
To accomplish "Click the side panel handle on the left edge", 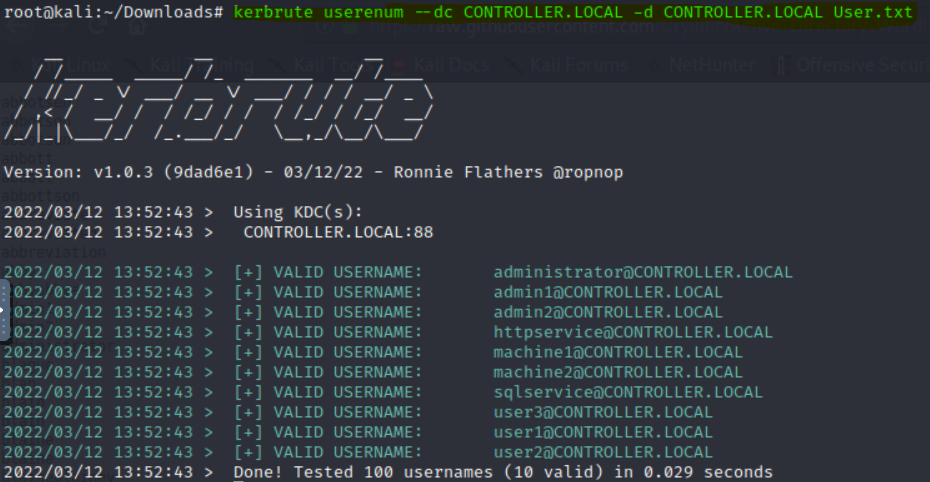I will coord(4,310).
